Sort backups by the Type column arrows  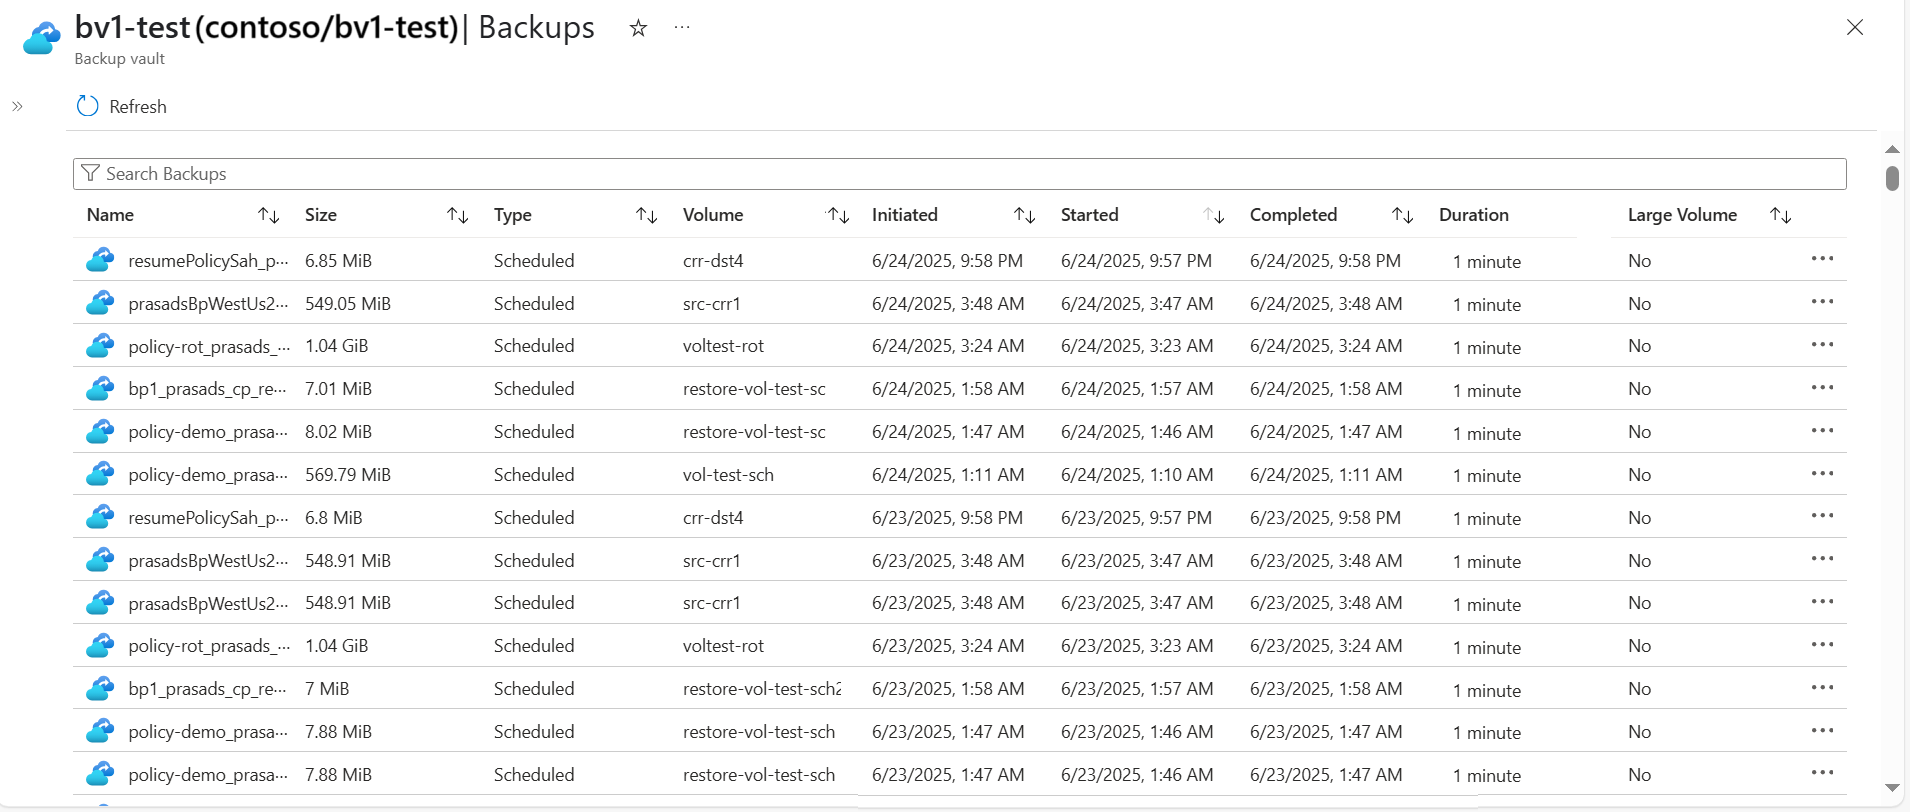point(646,215)
